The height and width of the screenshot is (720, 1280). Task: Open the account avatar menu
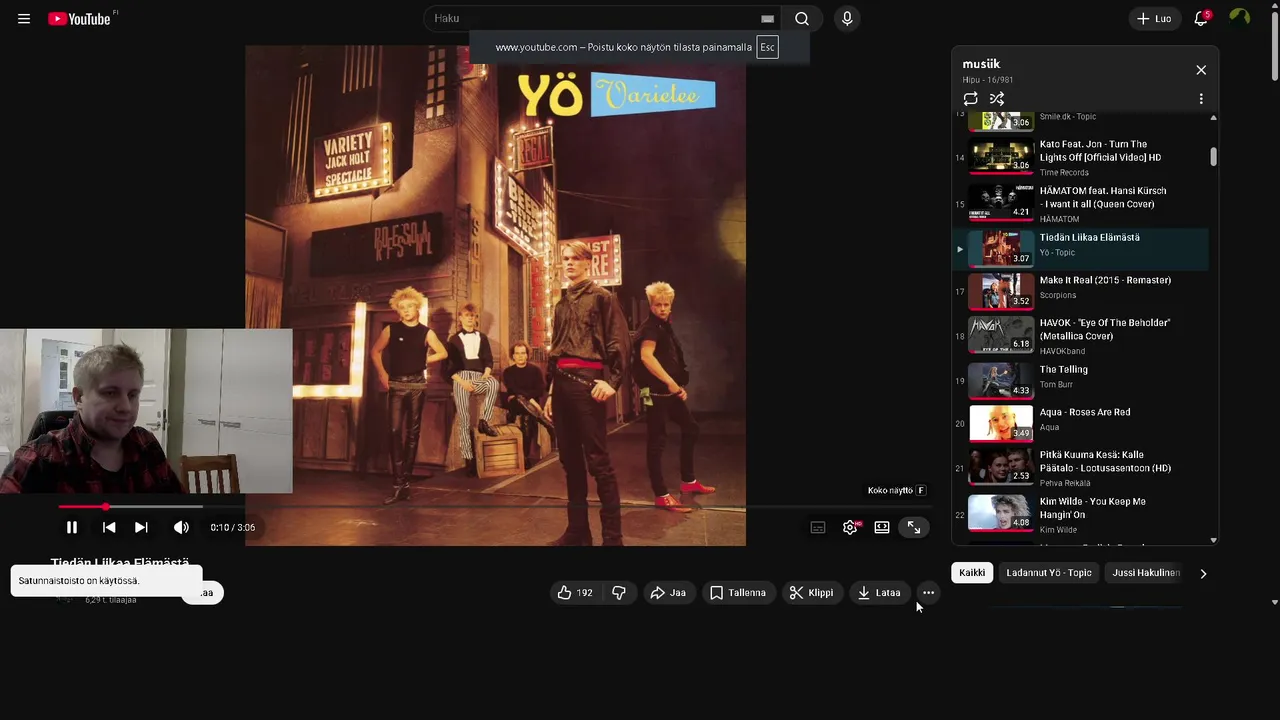pyautogui.click(x=1239, y=19)
